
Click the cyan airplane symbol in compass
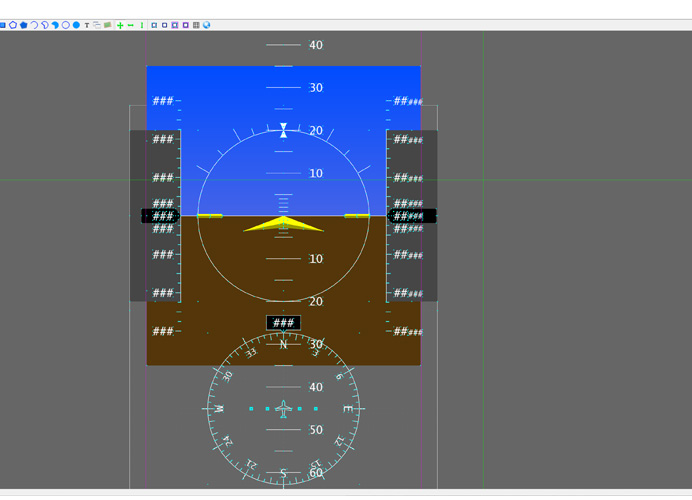[284, 409]
